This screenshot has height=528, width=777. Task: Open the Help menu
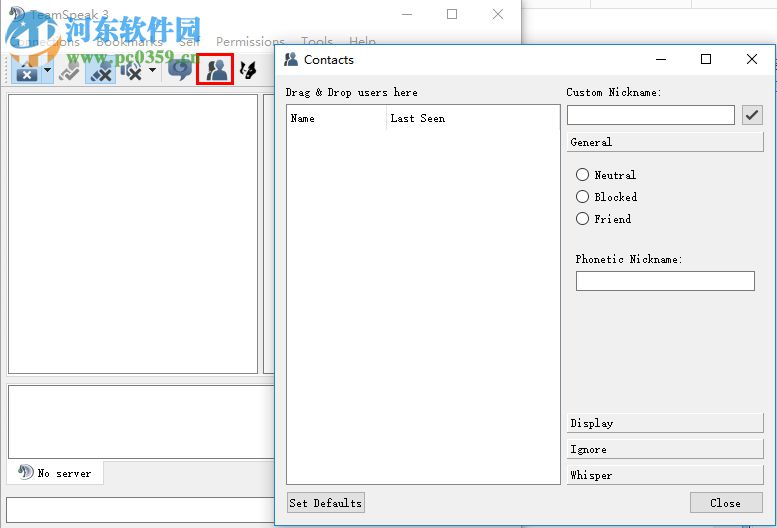pos(362,42)
